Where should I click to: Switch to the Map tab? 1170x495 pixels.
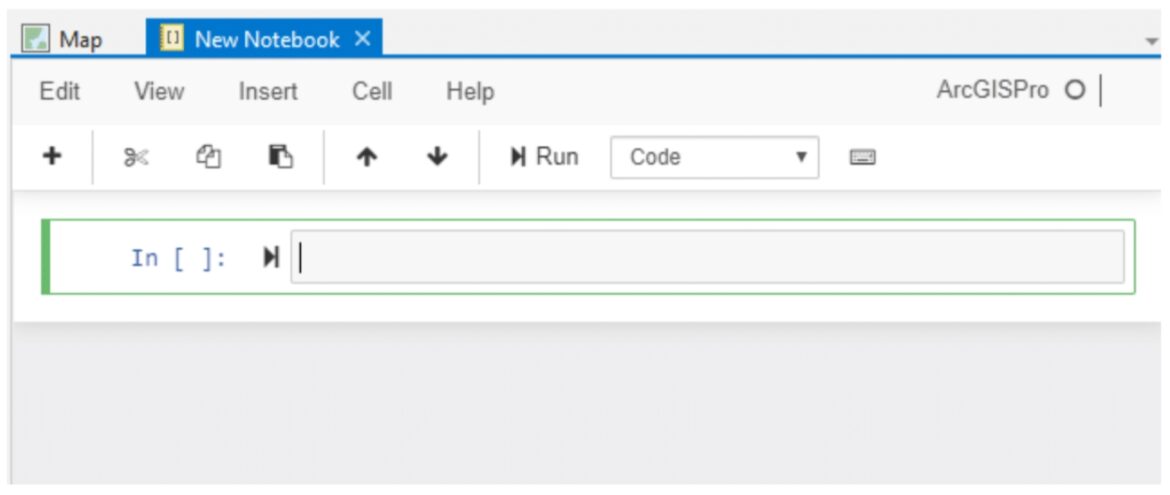tap(63, 39)
